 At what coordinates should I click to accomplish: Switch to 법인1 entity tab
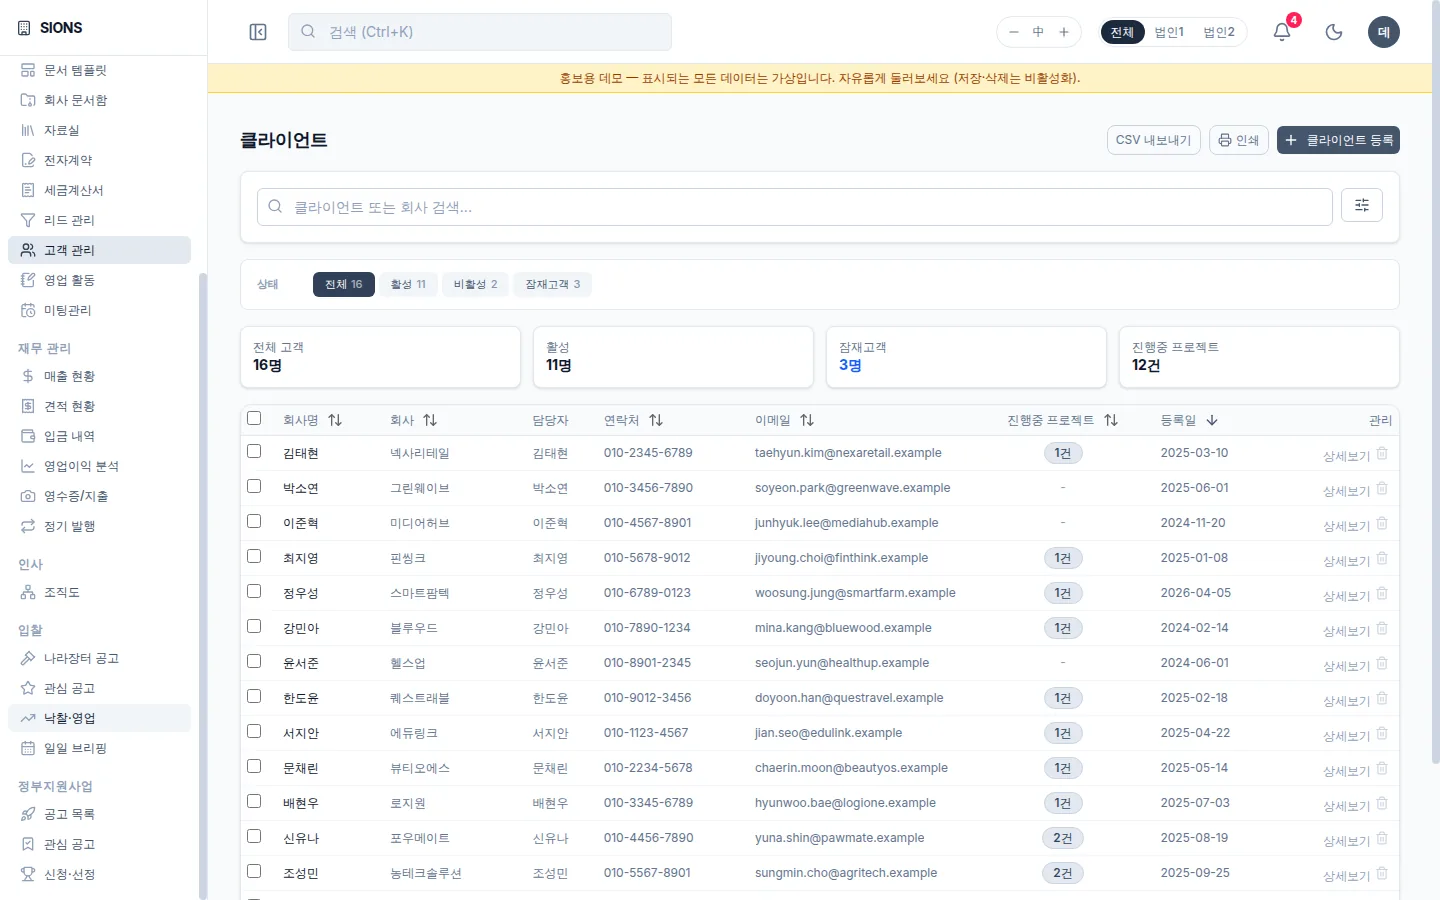click(x=1169, y=32)
